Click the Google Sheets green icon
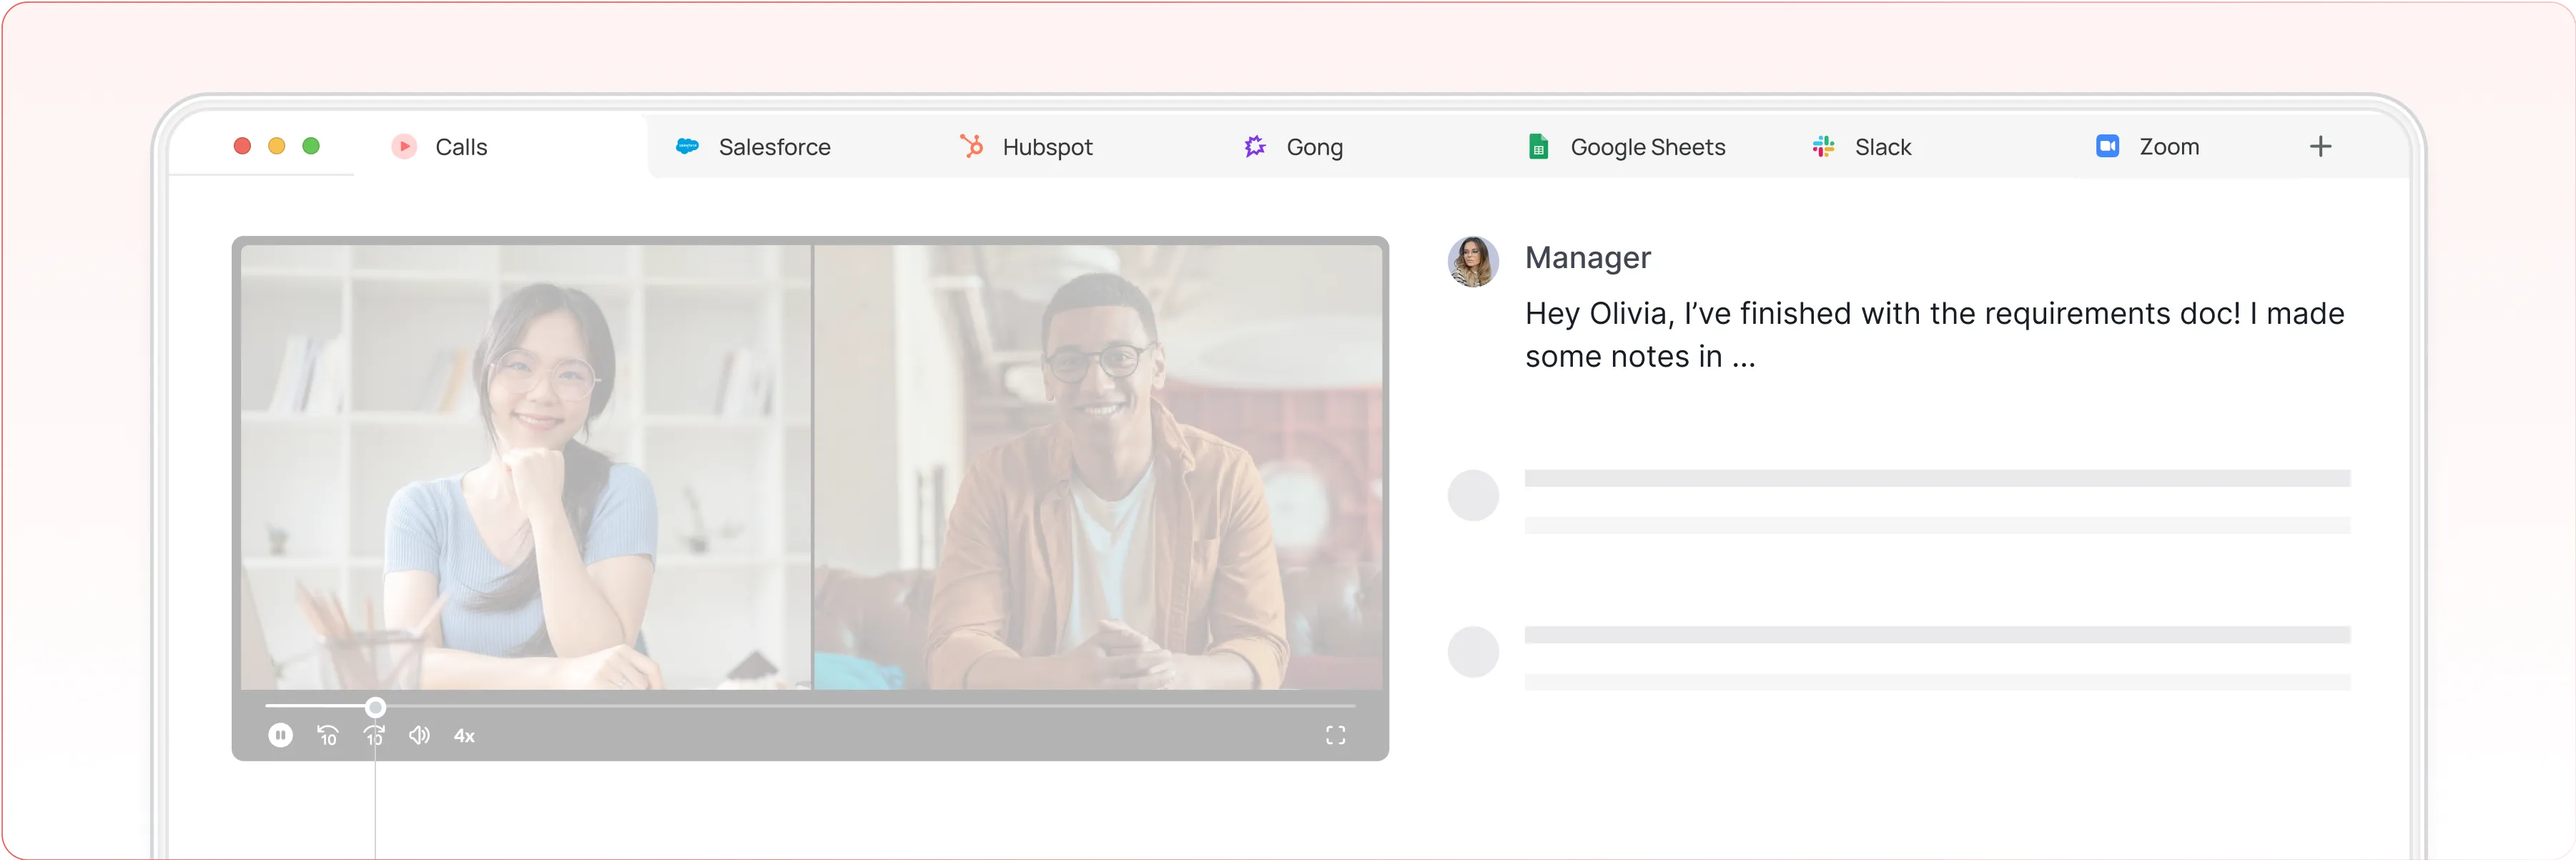2576x860 pixels. (x=1538, y=147)
